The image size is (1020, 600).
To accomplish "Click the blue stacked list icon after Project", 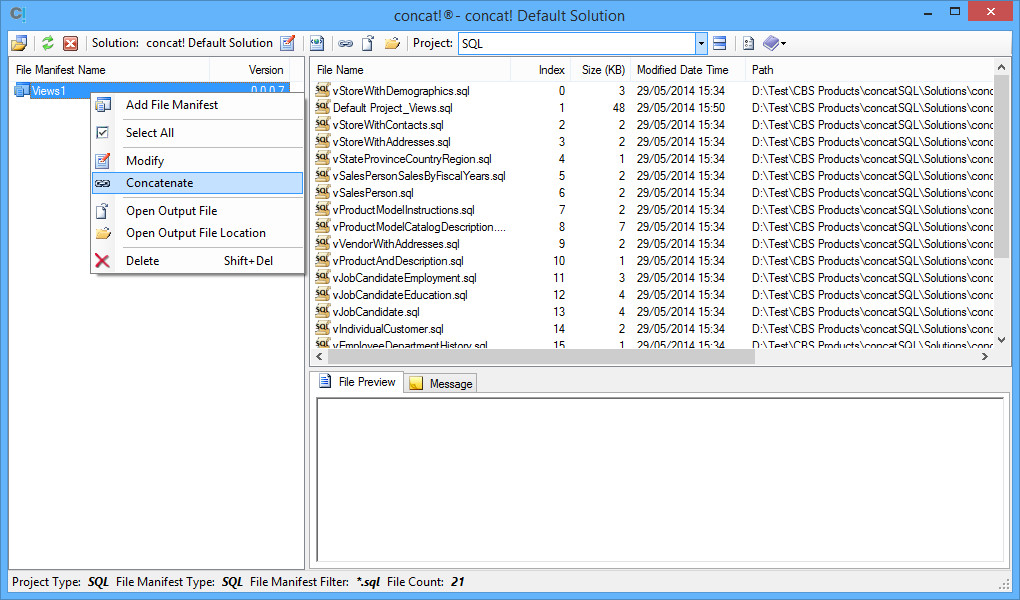I will 719,44.
